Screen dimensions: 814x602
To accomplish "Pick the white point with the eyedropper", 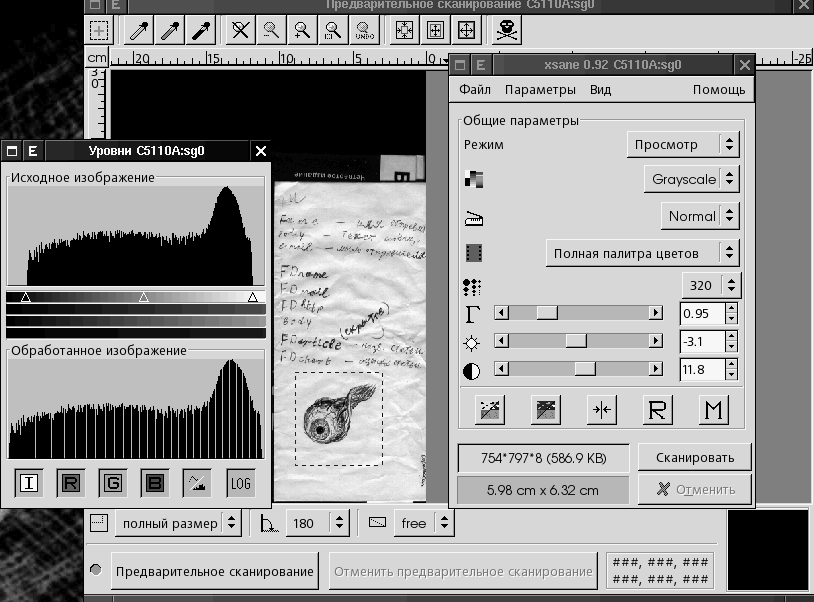I will [139, 30].
